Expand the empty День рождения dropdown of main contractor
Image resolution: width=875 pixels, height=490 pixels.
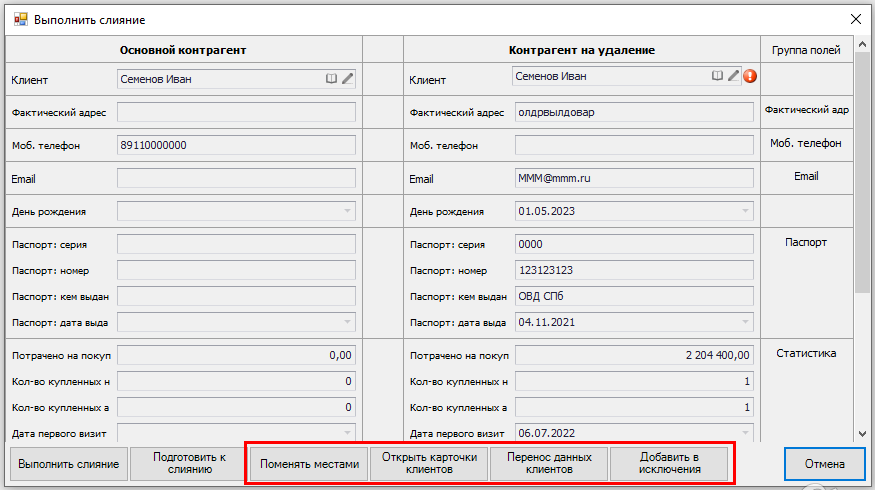347,211
